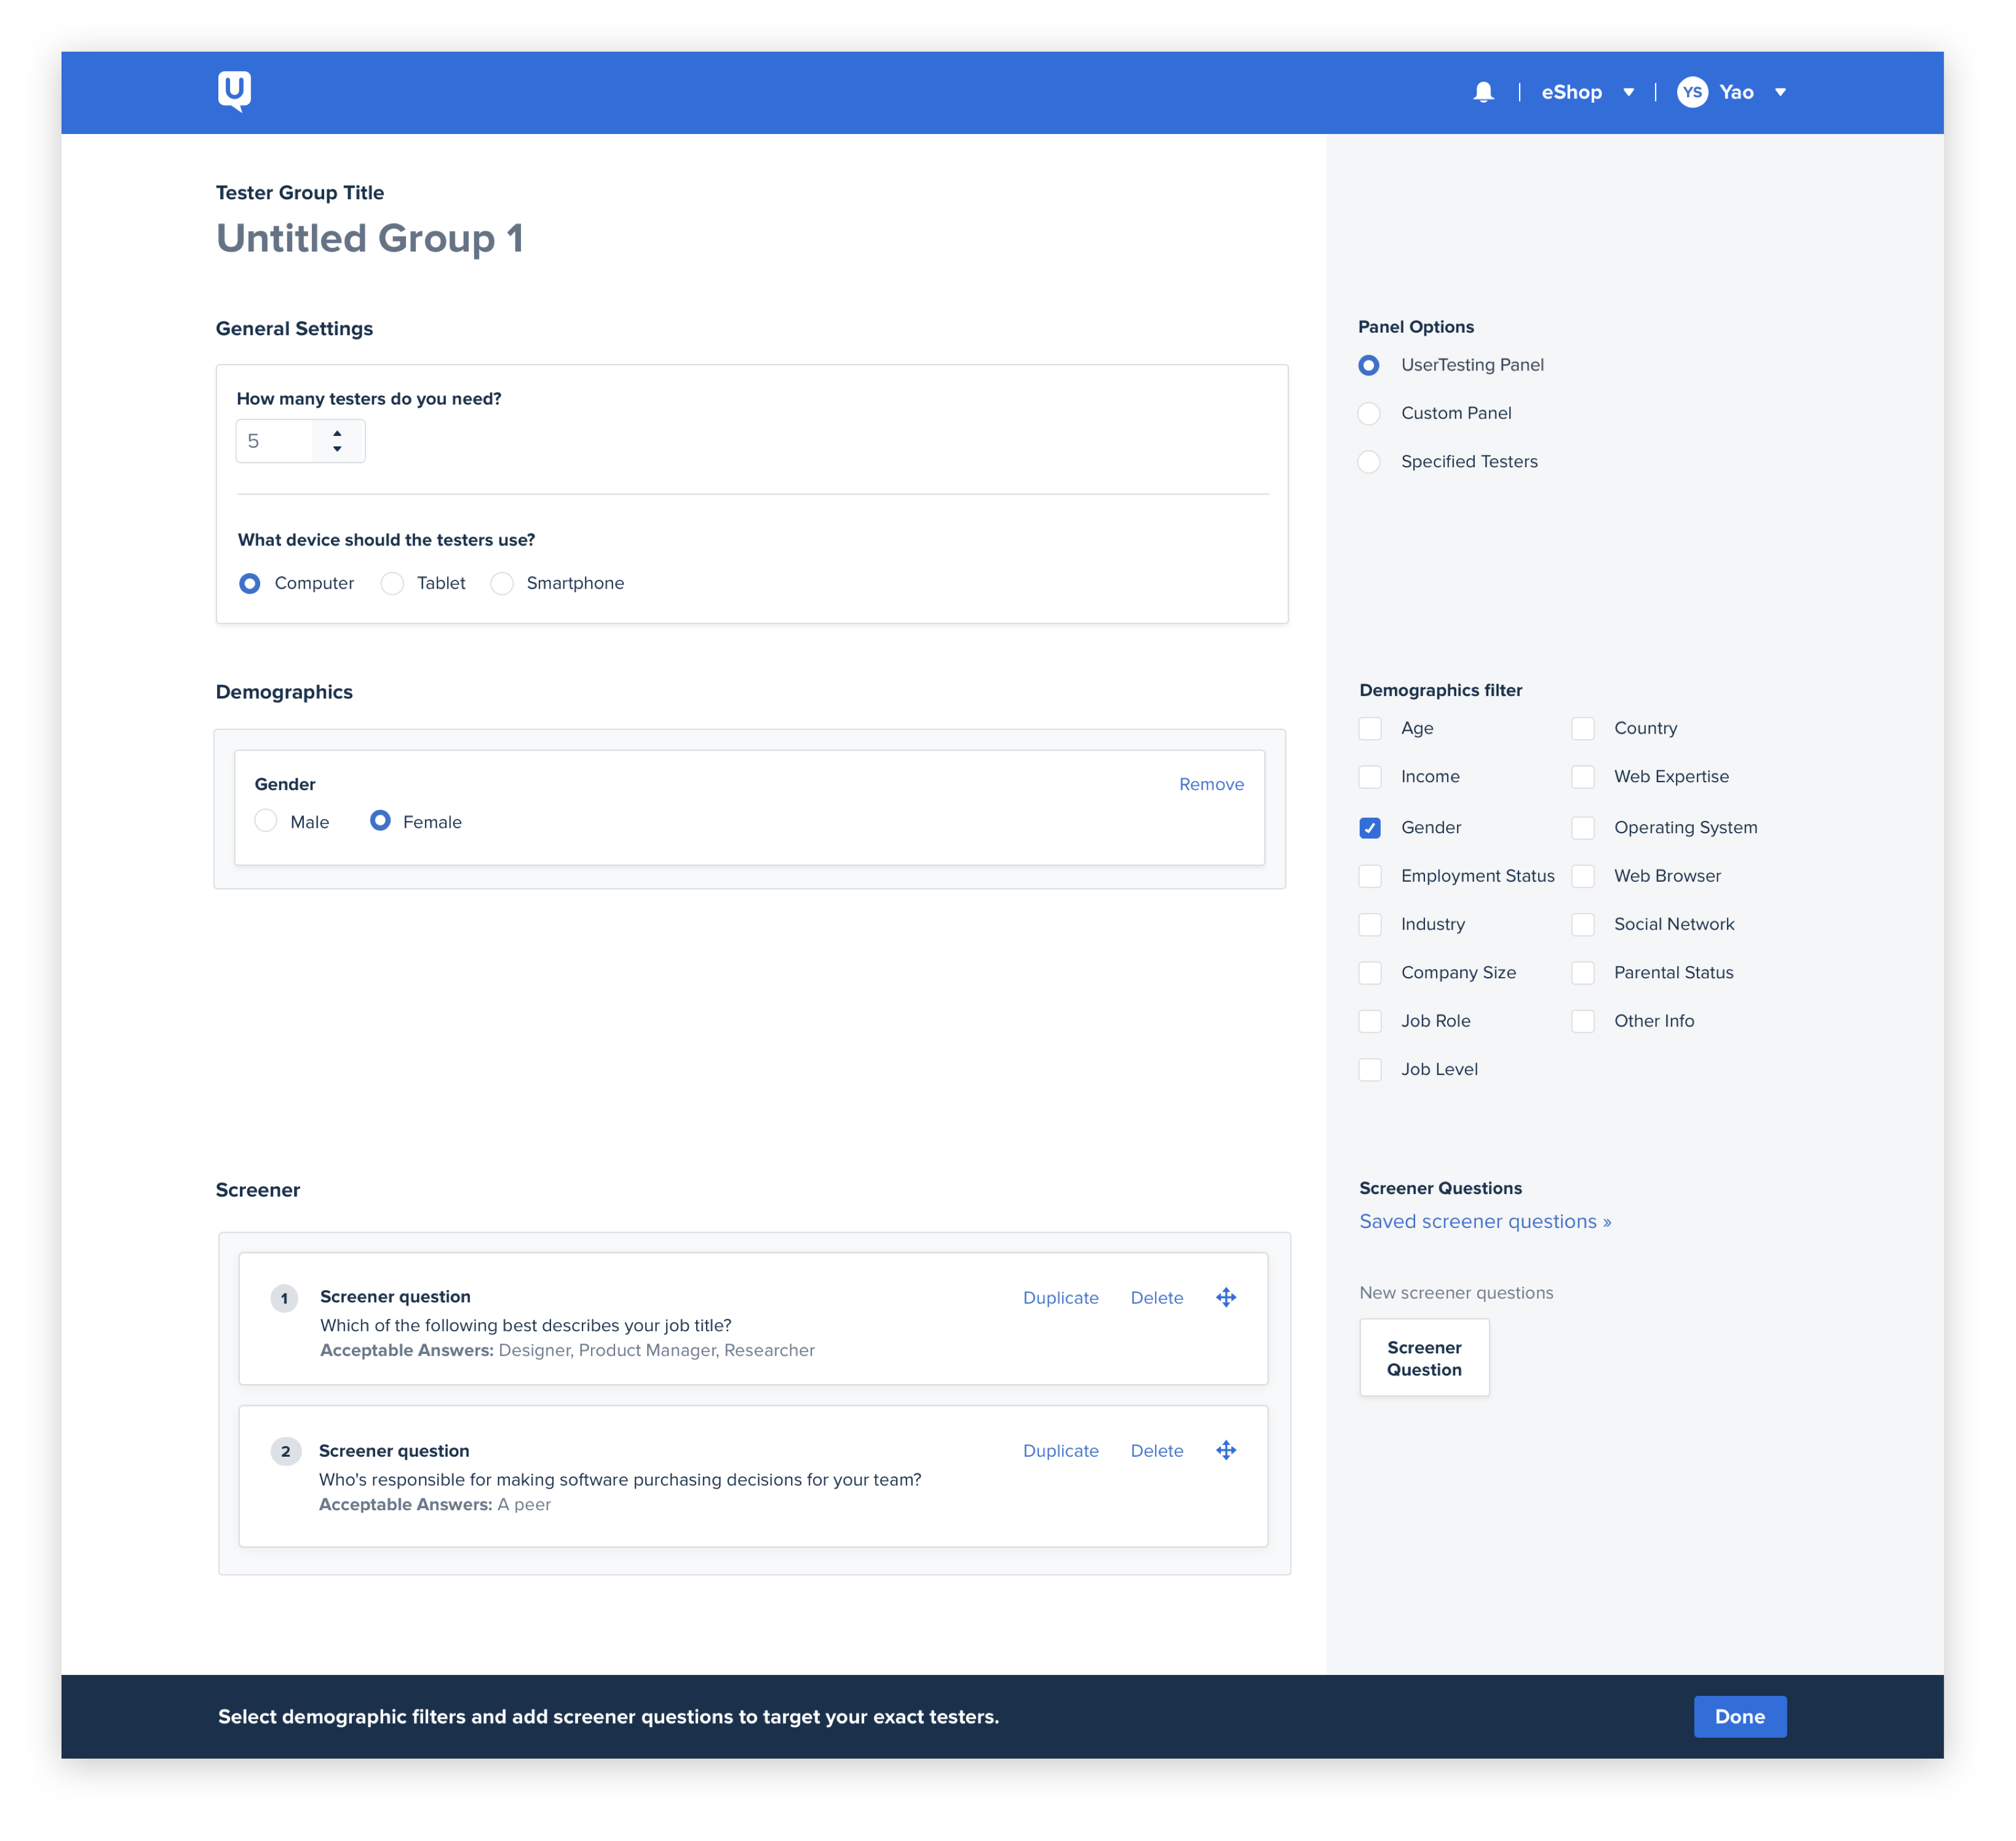The height and width of the screenshot is (1841, 2016).
Task: Uncheck the Gender filter checkbox
Action: 1370,827
